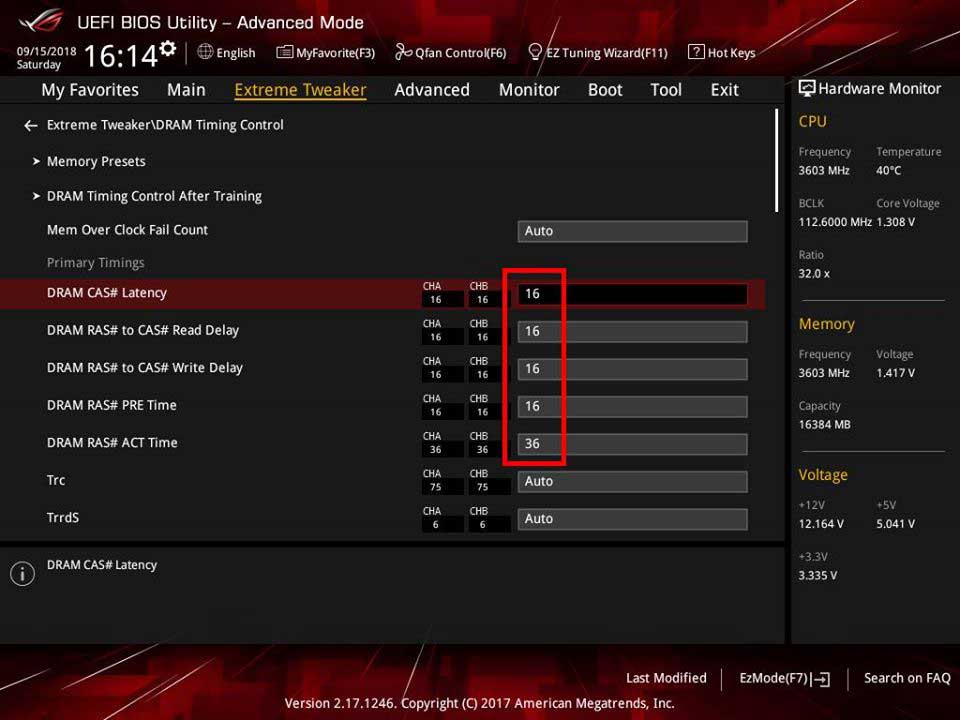Click the globe language icon
This screenshot has height=720, width=960.
pos(205,52)
